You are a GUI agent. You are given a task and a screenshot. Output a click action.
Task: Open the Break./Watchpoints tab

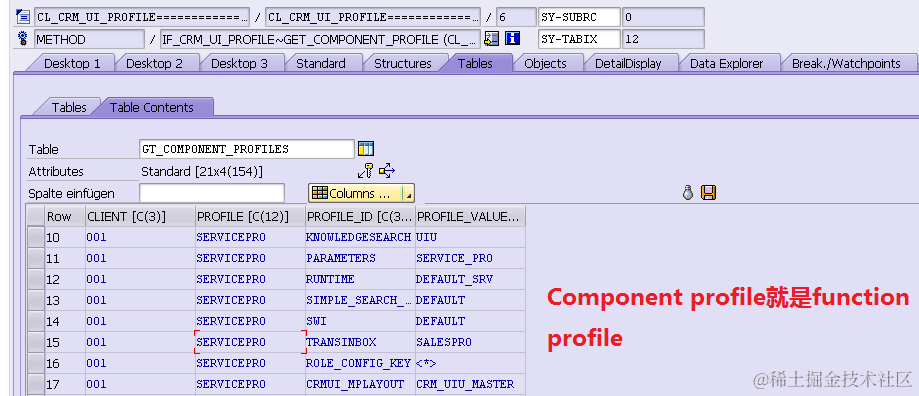[x=846, y=63]
